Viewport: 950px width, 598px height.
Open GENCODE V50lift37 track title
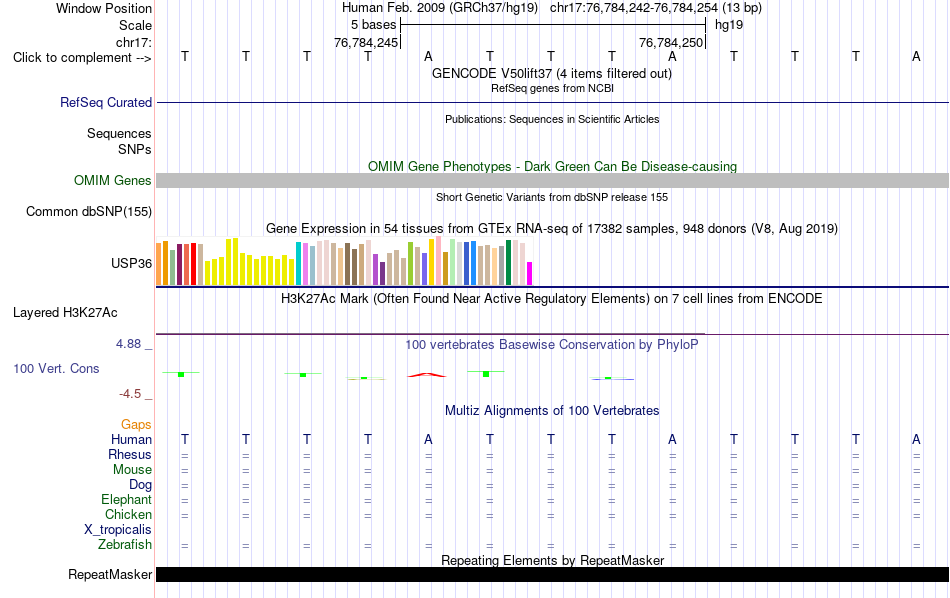coord(551,73)
